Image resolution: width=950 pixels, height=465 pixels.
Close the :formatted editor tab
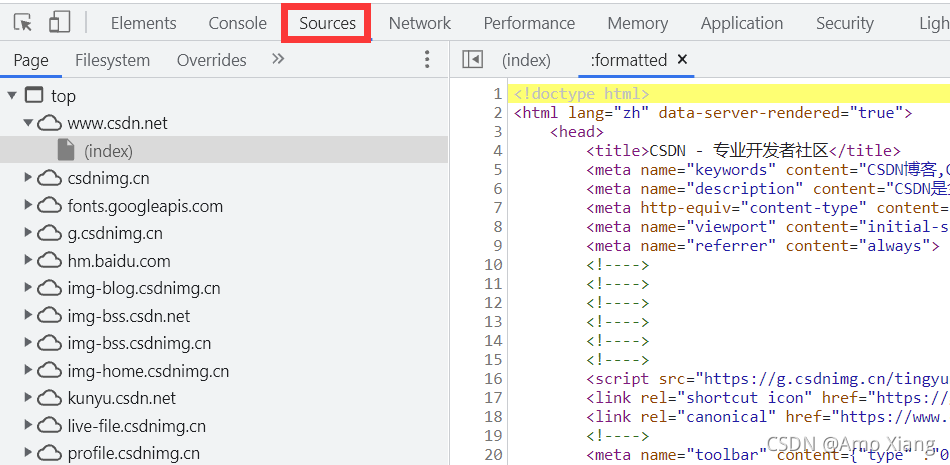[682, 59]
